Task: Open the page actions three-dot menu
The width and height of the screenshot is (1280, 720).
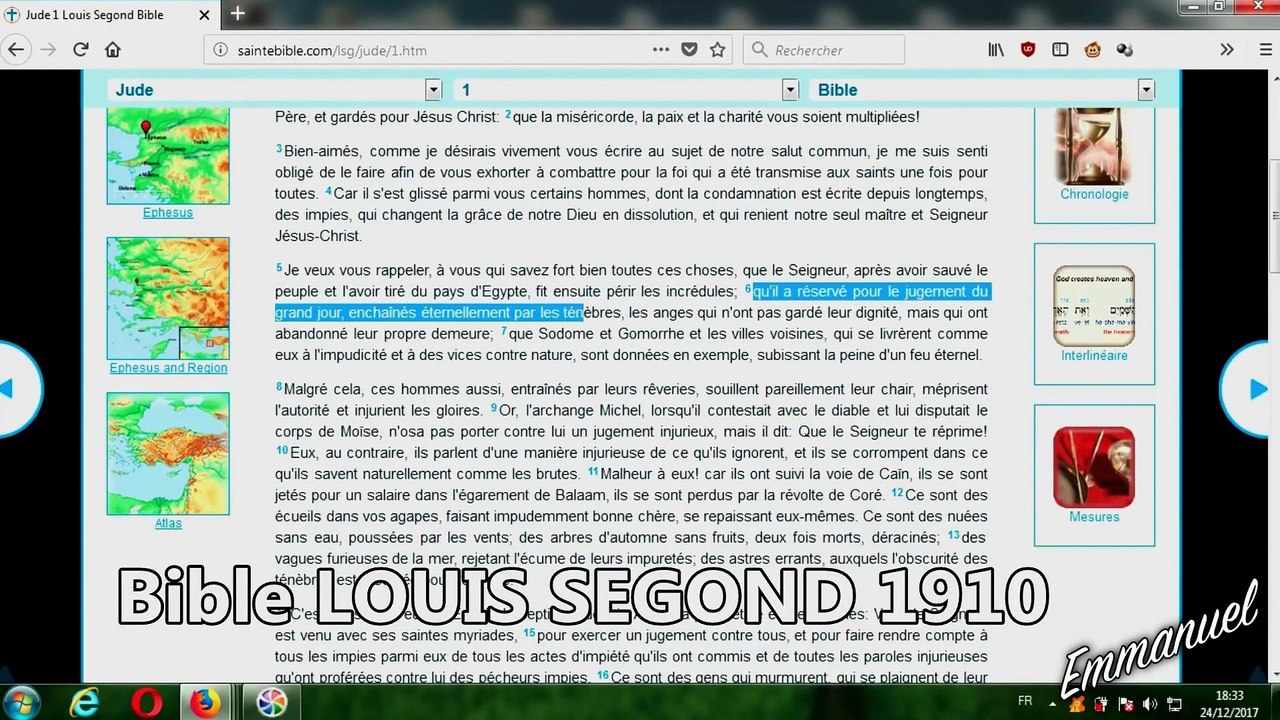Action: coord(661,49)
